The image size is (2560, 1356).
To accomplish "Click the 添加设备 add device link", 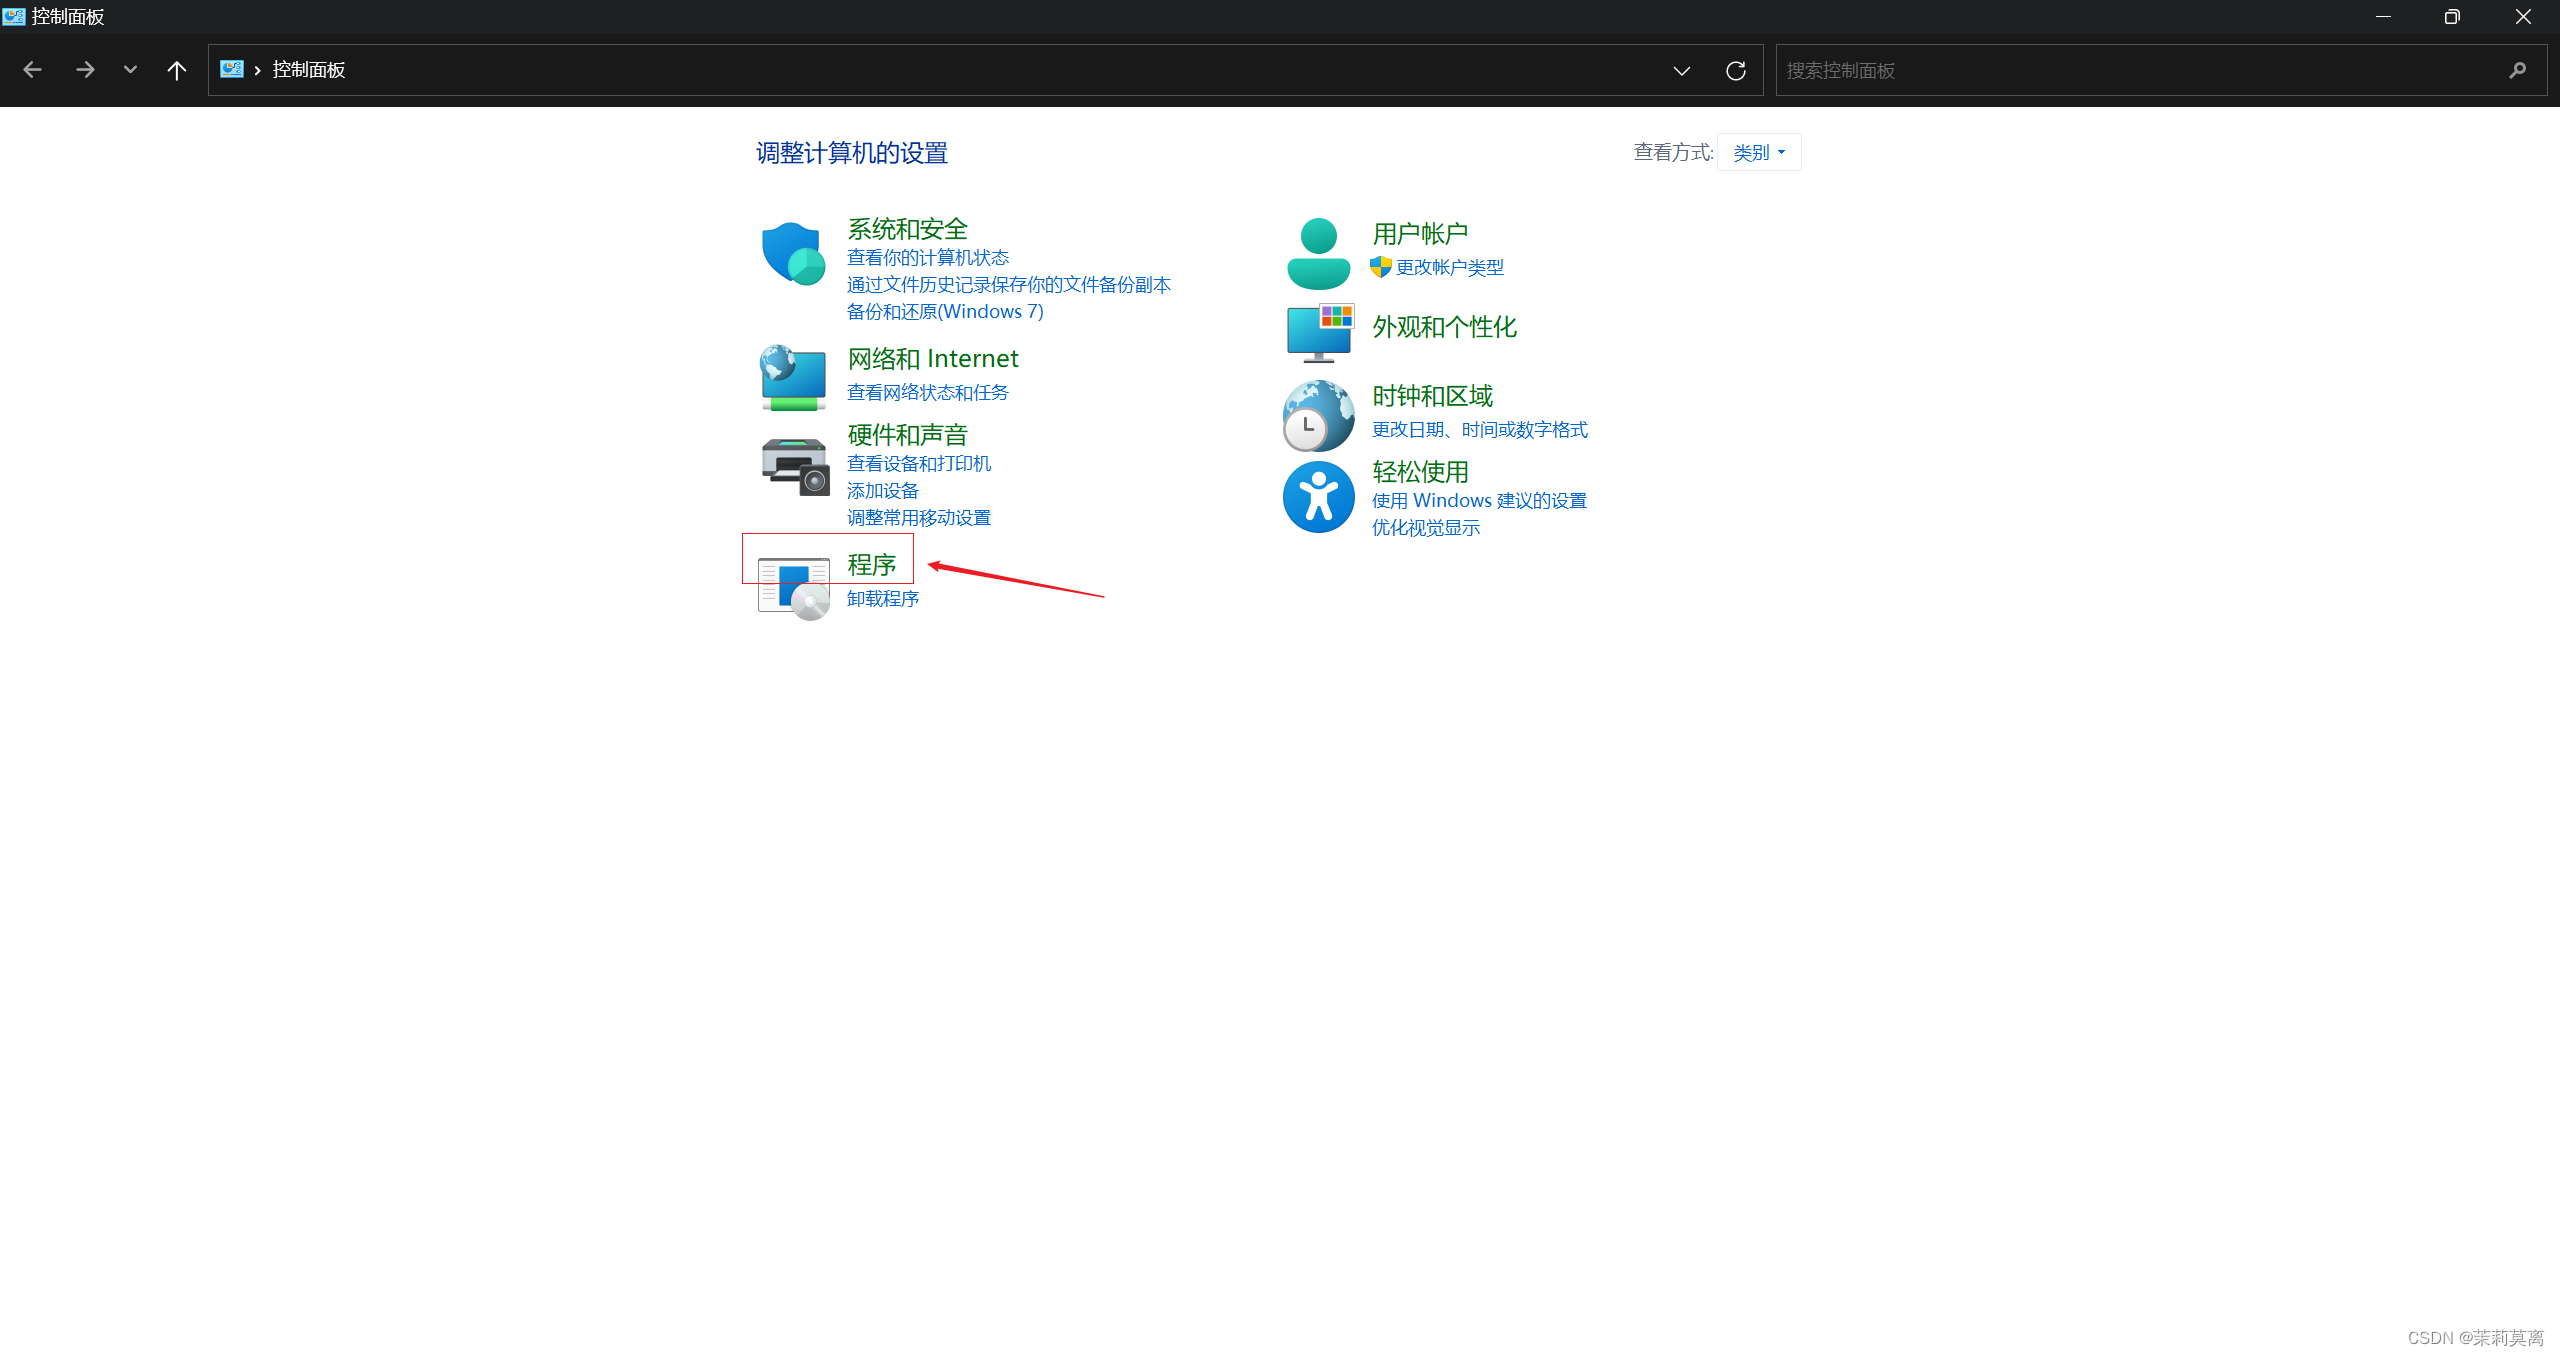I will (882, 490).
